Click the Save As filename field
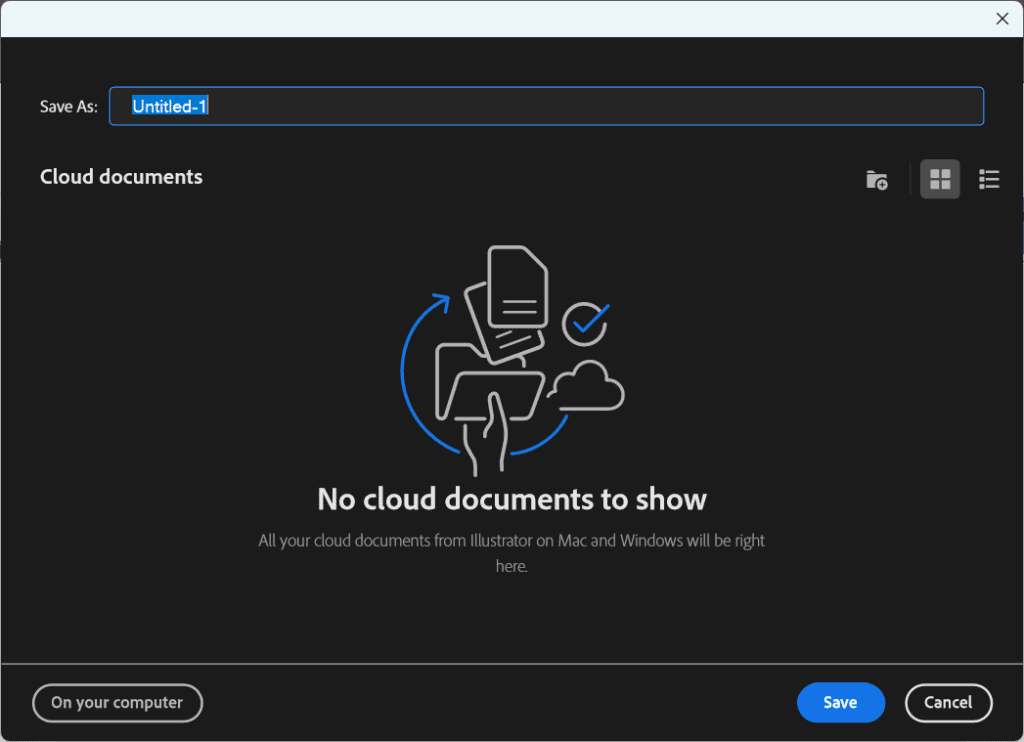The width and height of the screenshot is (1024, 742). [x=546, y=106]
